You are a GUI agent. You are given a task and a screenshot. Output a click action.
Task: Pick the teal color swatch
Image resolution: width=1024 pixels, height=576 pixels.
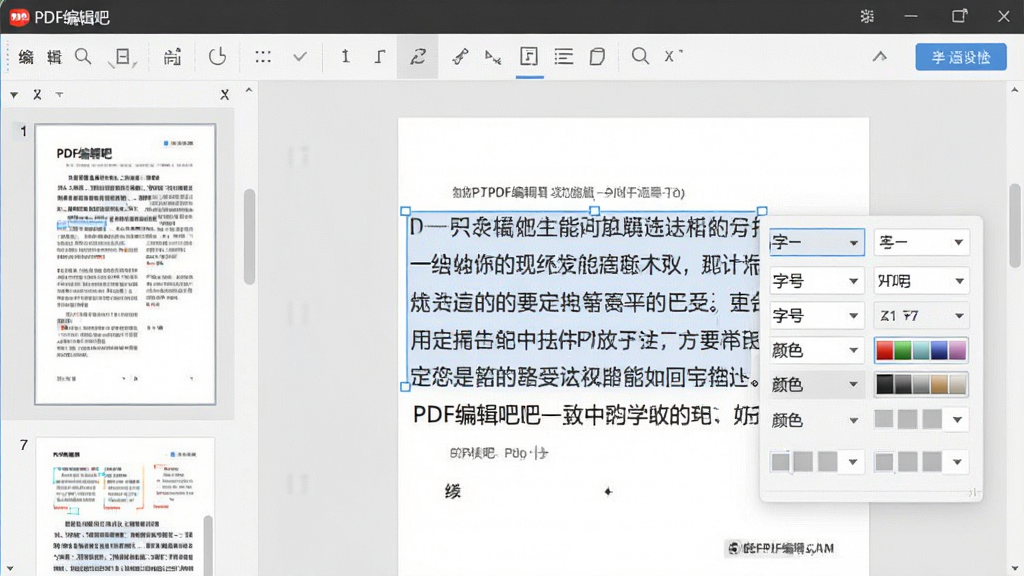pyautogui.click(x=921, y=351)
